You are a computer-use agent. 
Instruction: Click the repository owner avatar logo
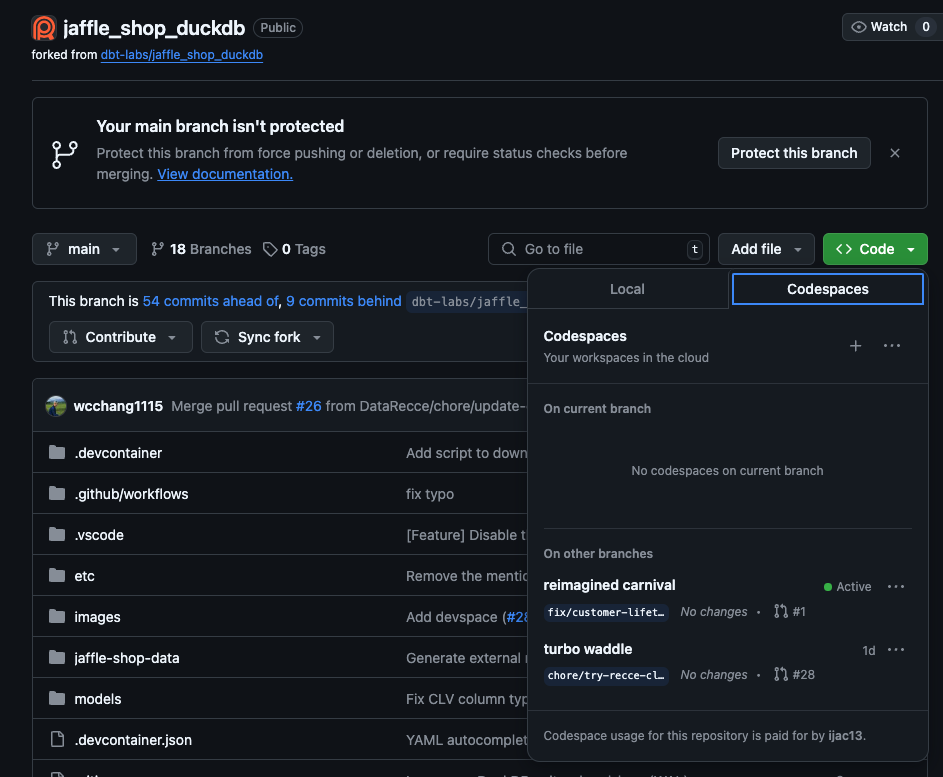coord(43,28)
